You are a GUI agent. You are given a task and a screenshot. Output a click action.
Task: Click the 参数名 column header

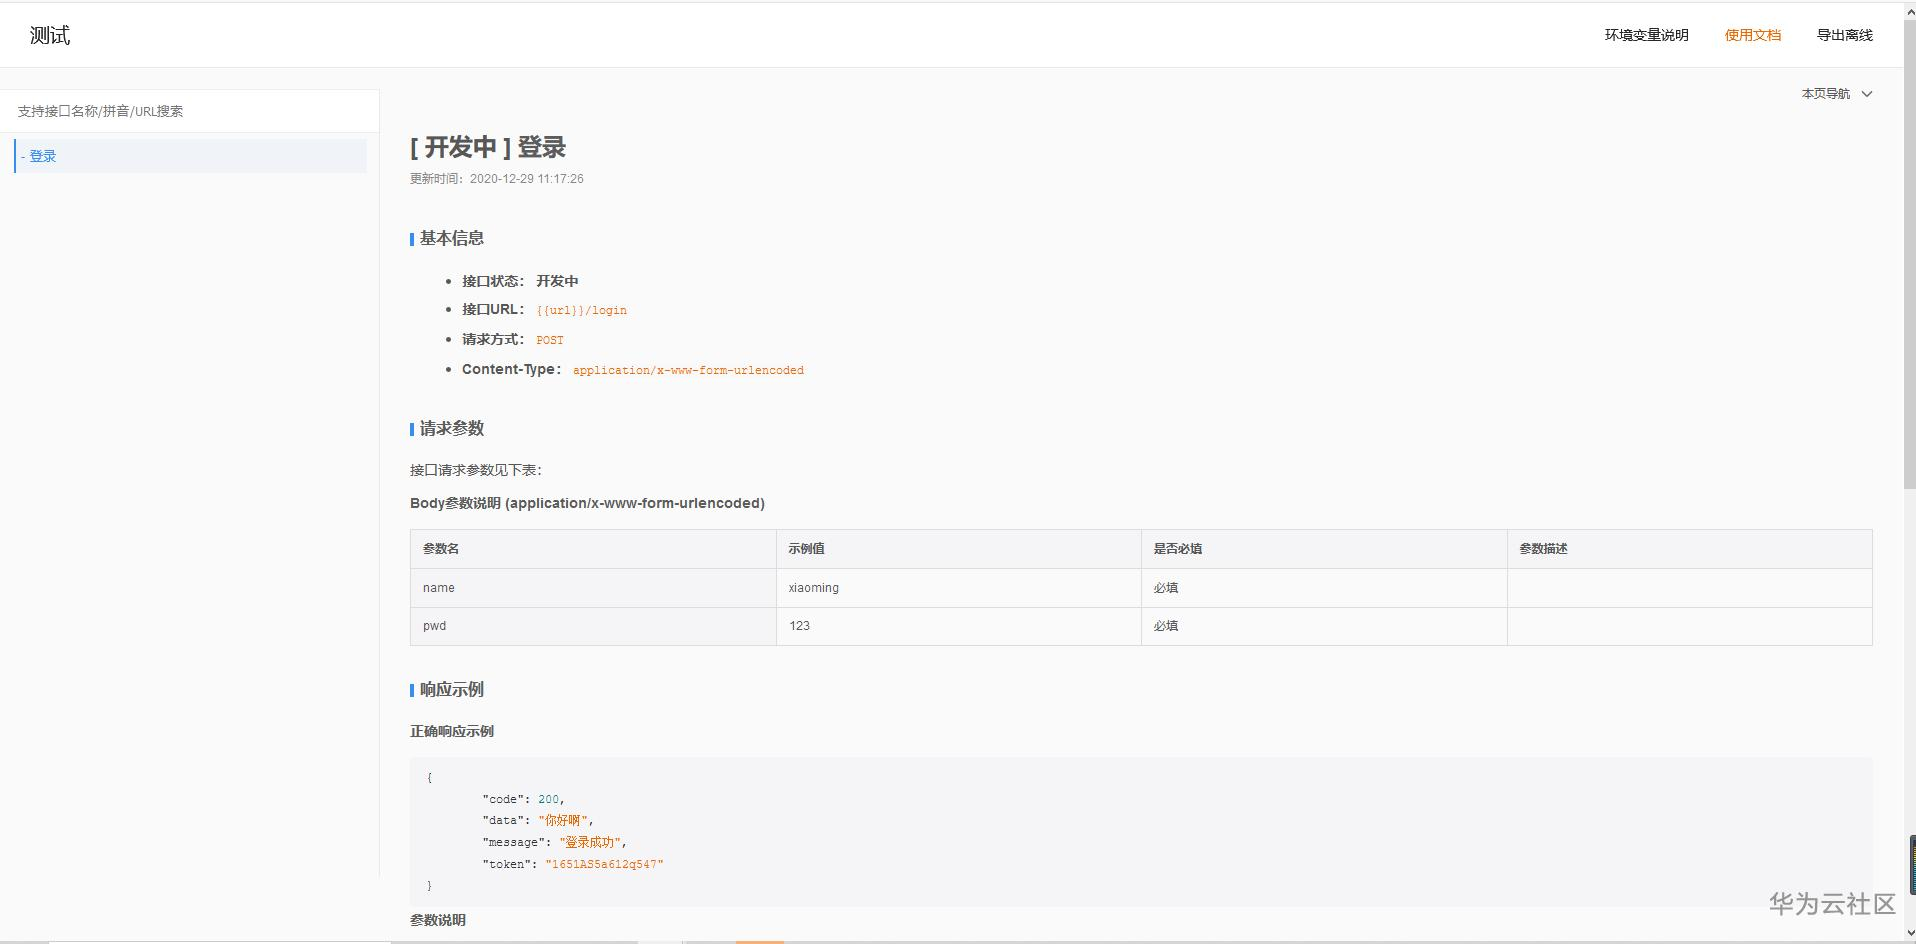pyautogui.click(x=593, y=549)
